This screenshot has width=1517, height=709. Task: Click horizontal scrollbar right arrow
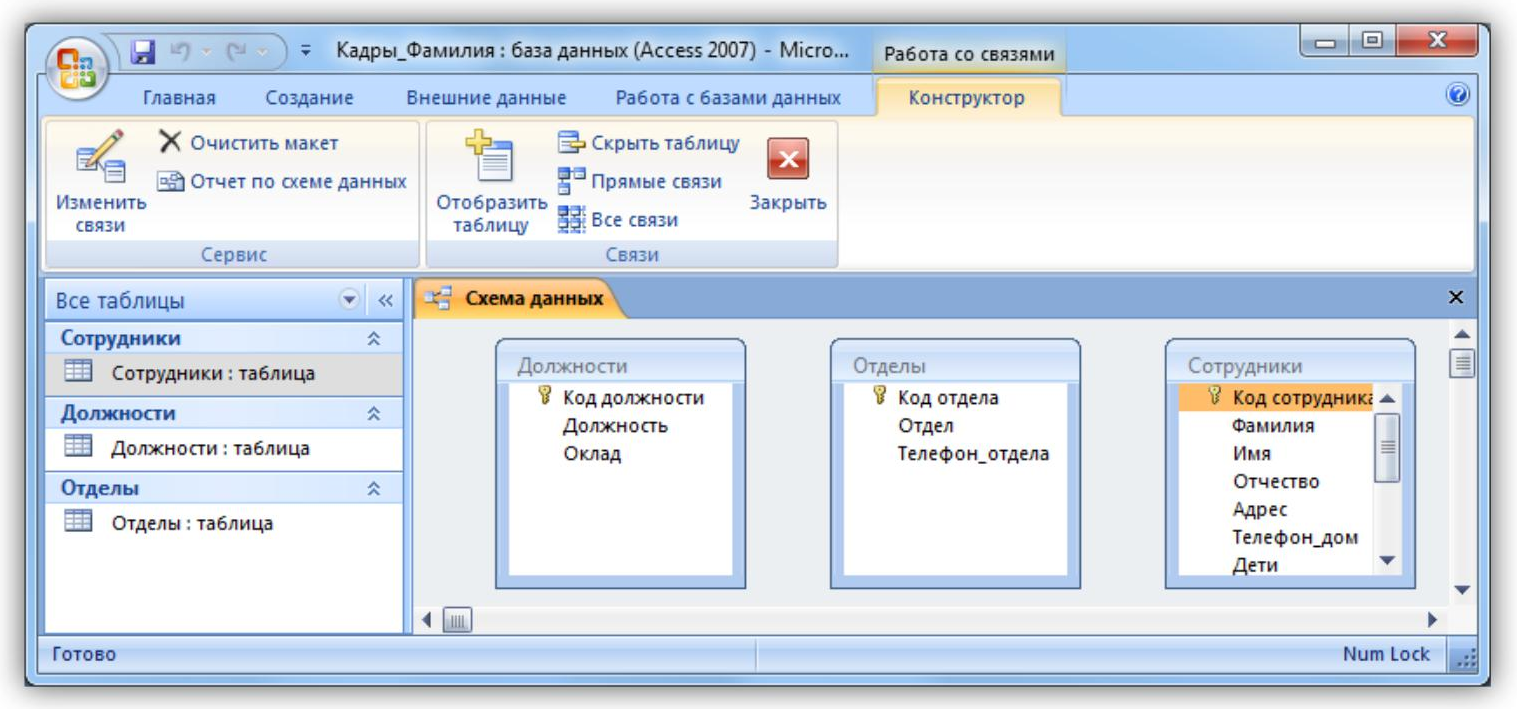tap(1433, 620)
